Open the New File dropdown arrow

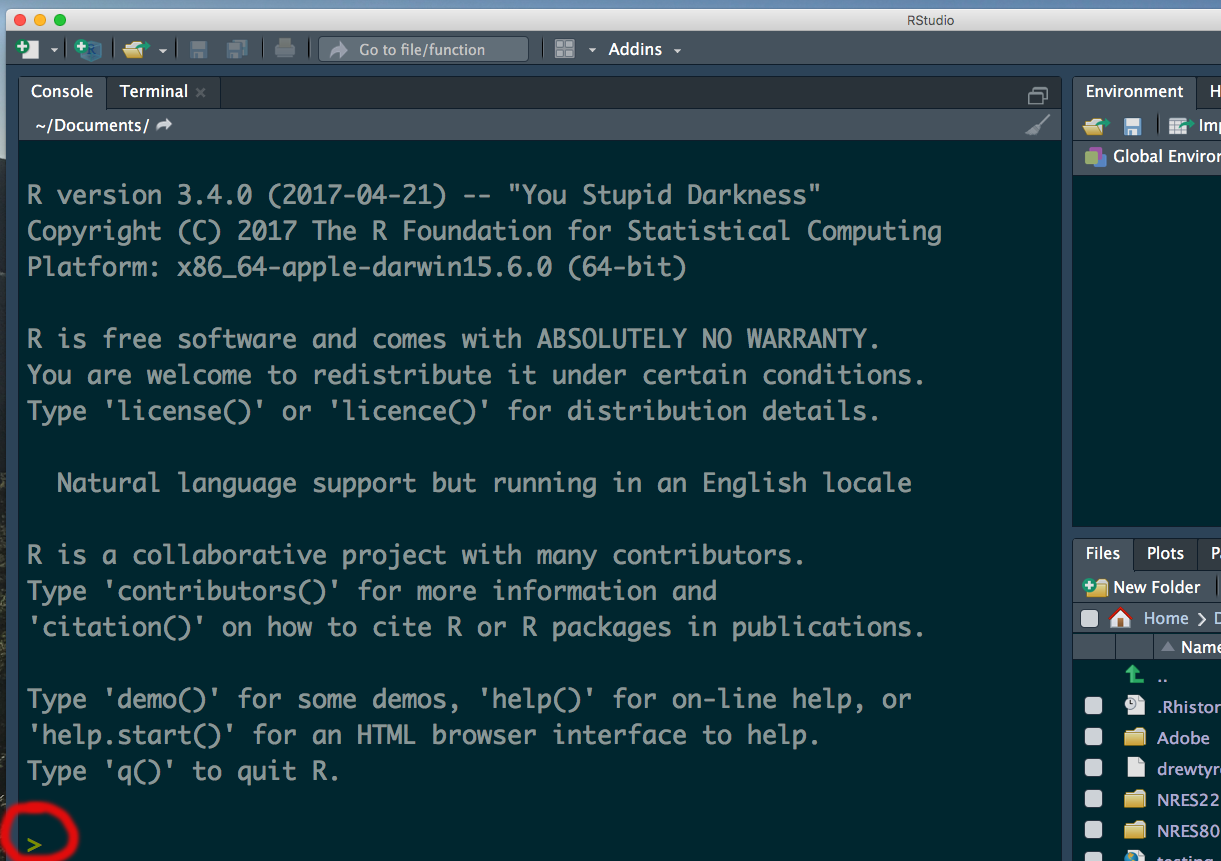[54, 50]
